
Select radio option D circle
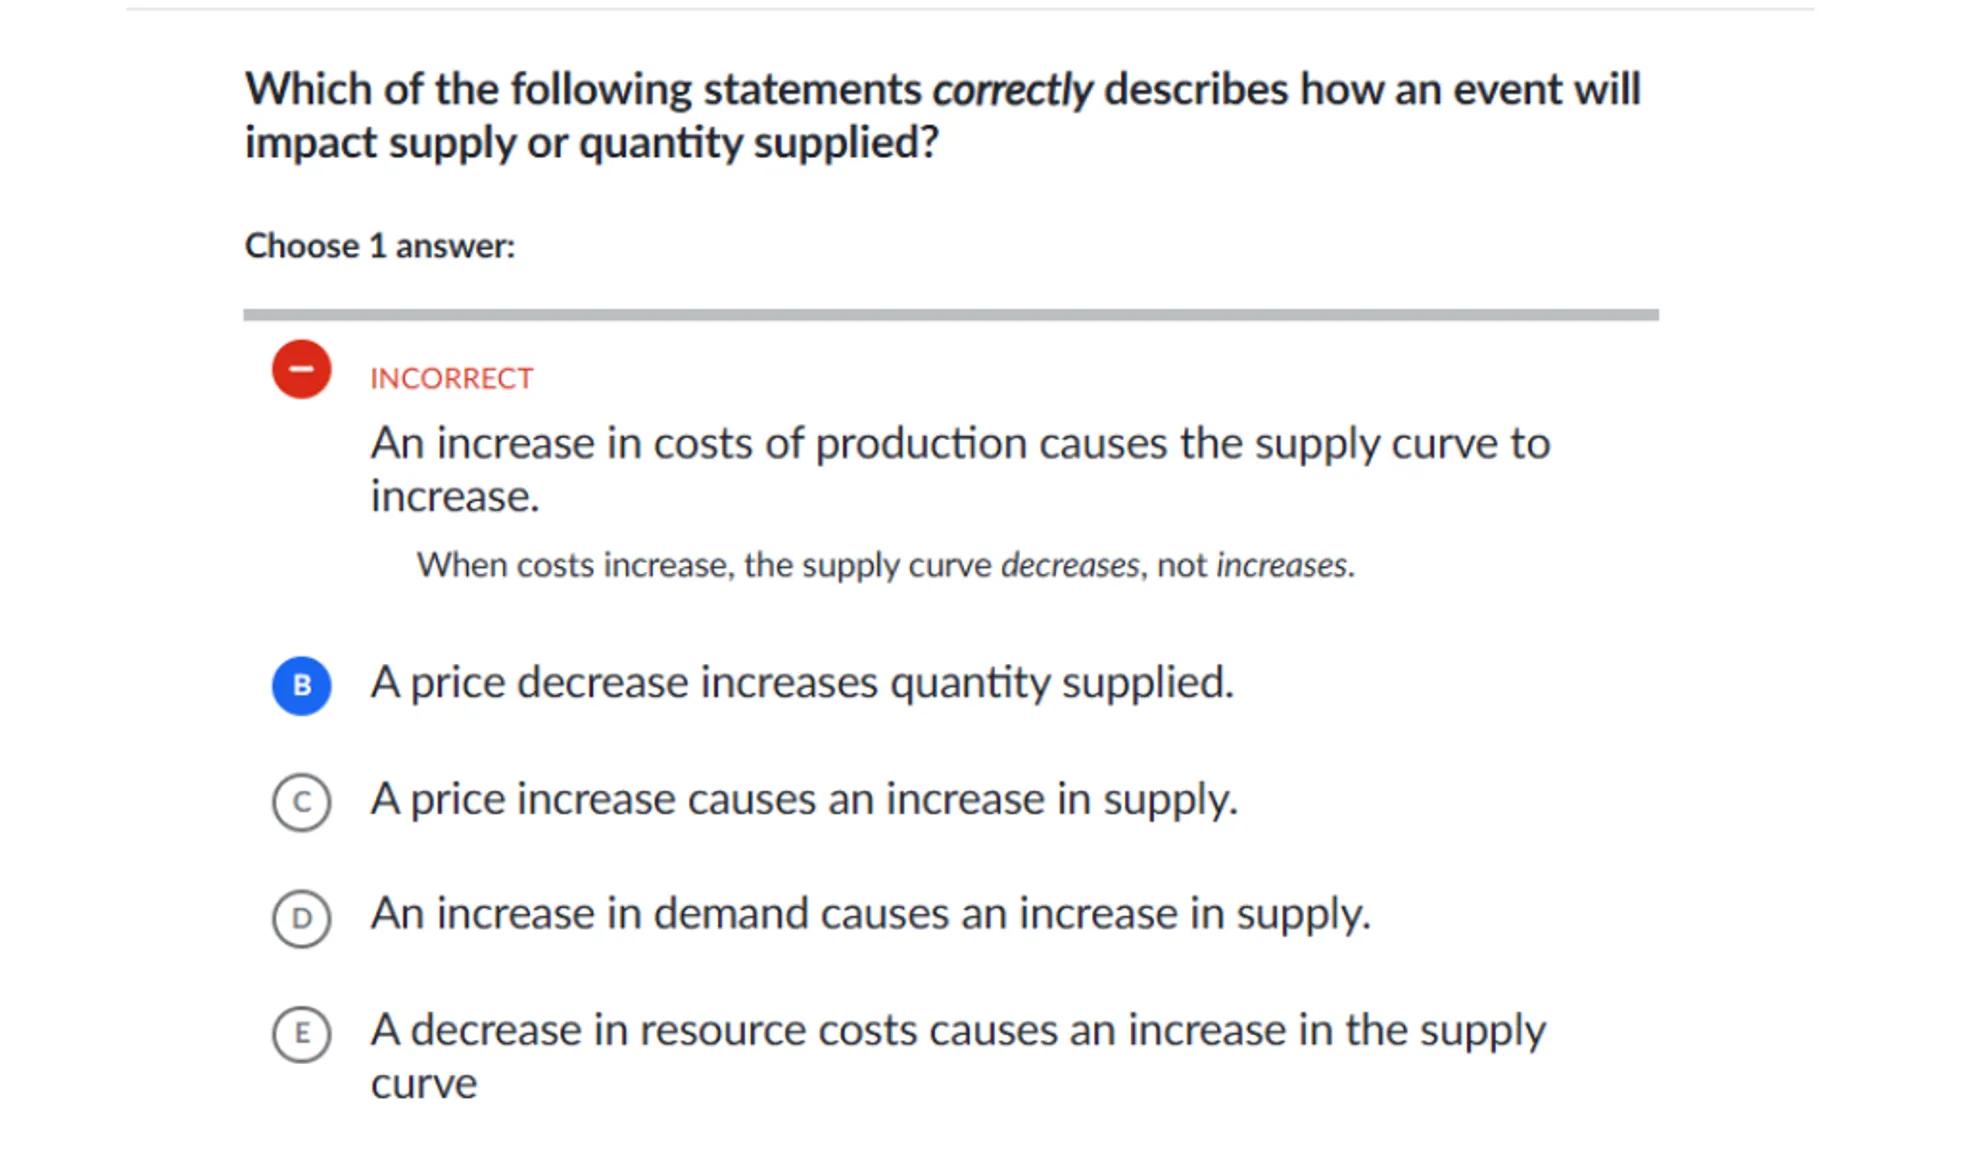click(x=301, y=917)
